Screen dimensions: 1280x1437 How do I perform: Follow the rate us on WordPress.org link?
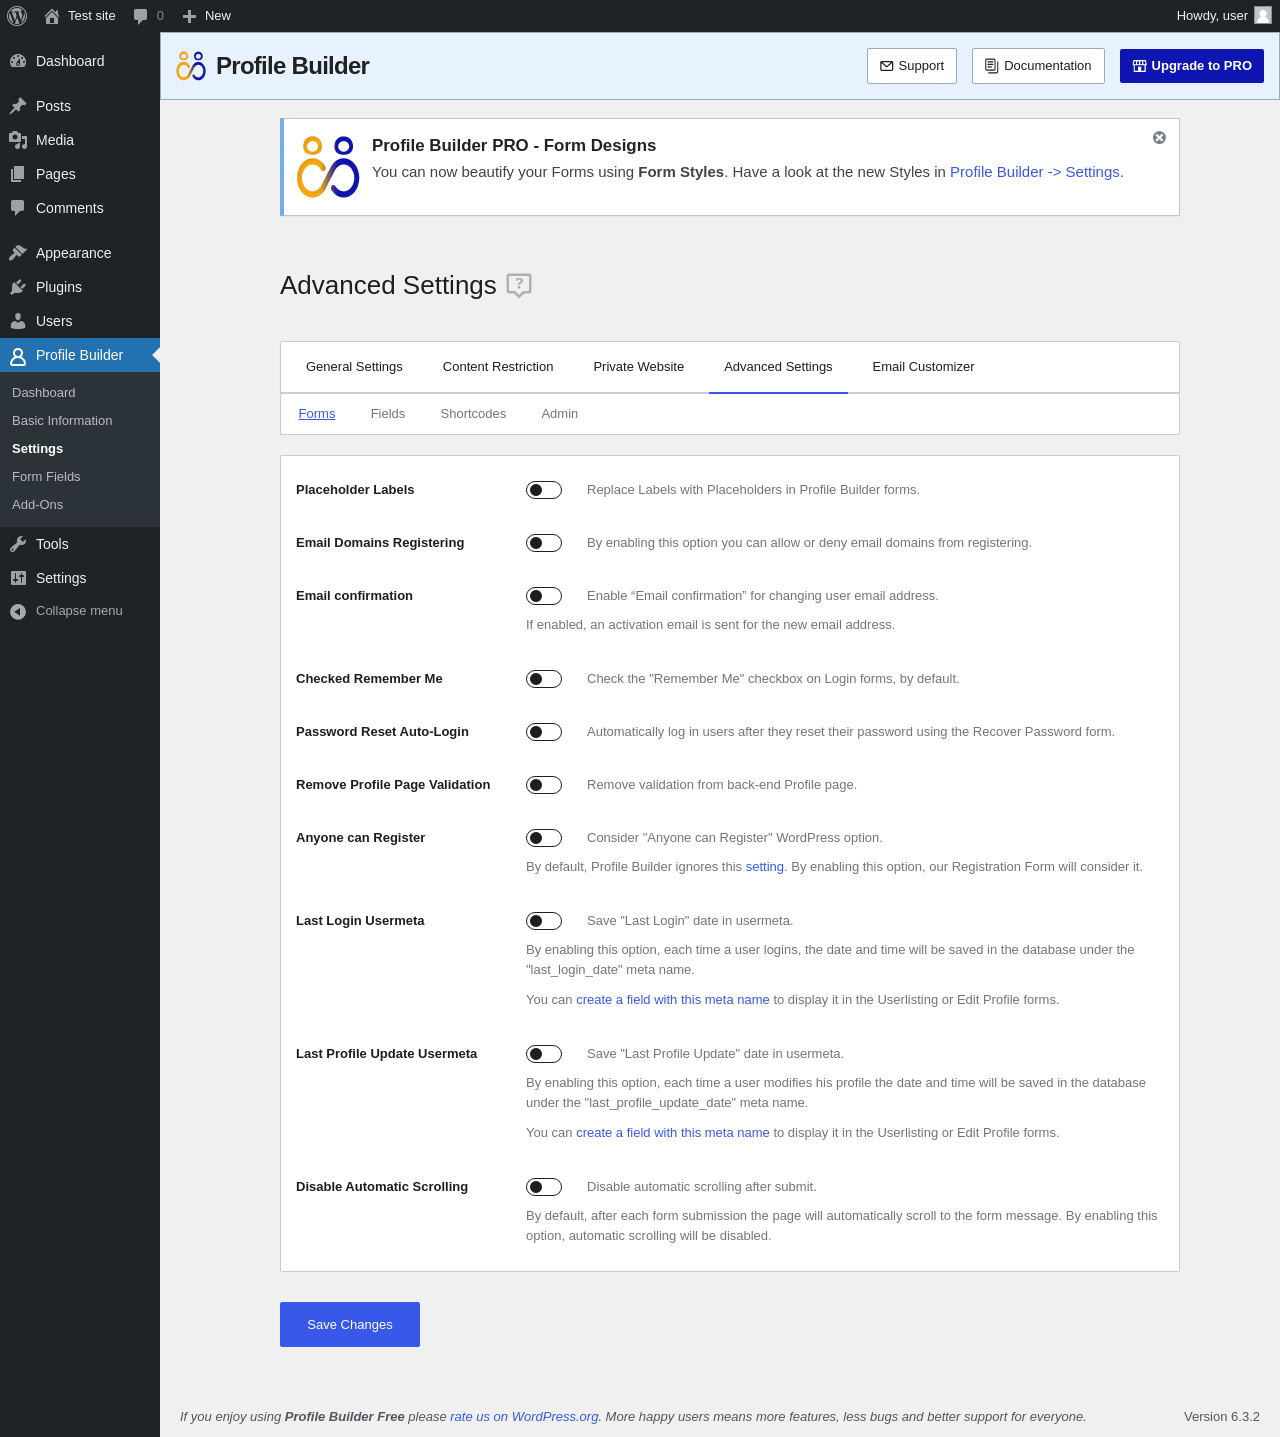(x=524, y=1417)
